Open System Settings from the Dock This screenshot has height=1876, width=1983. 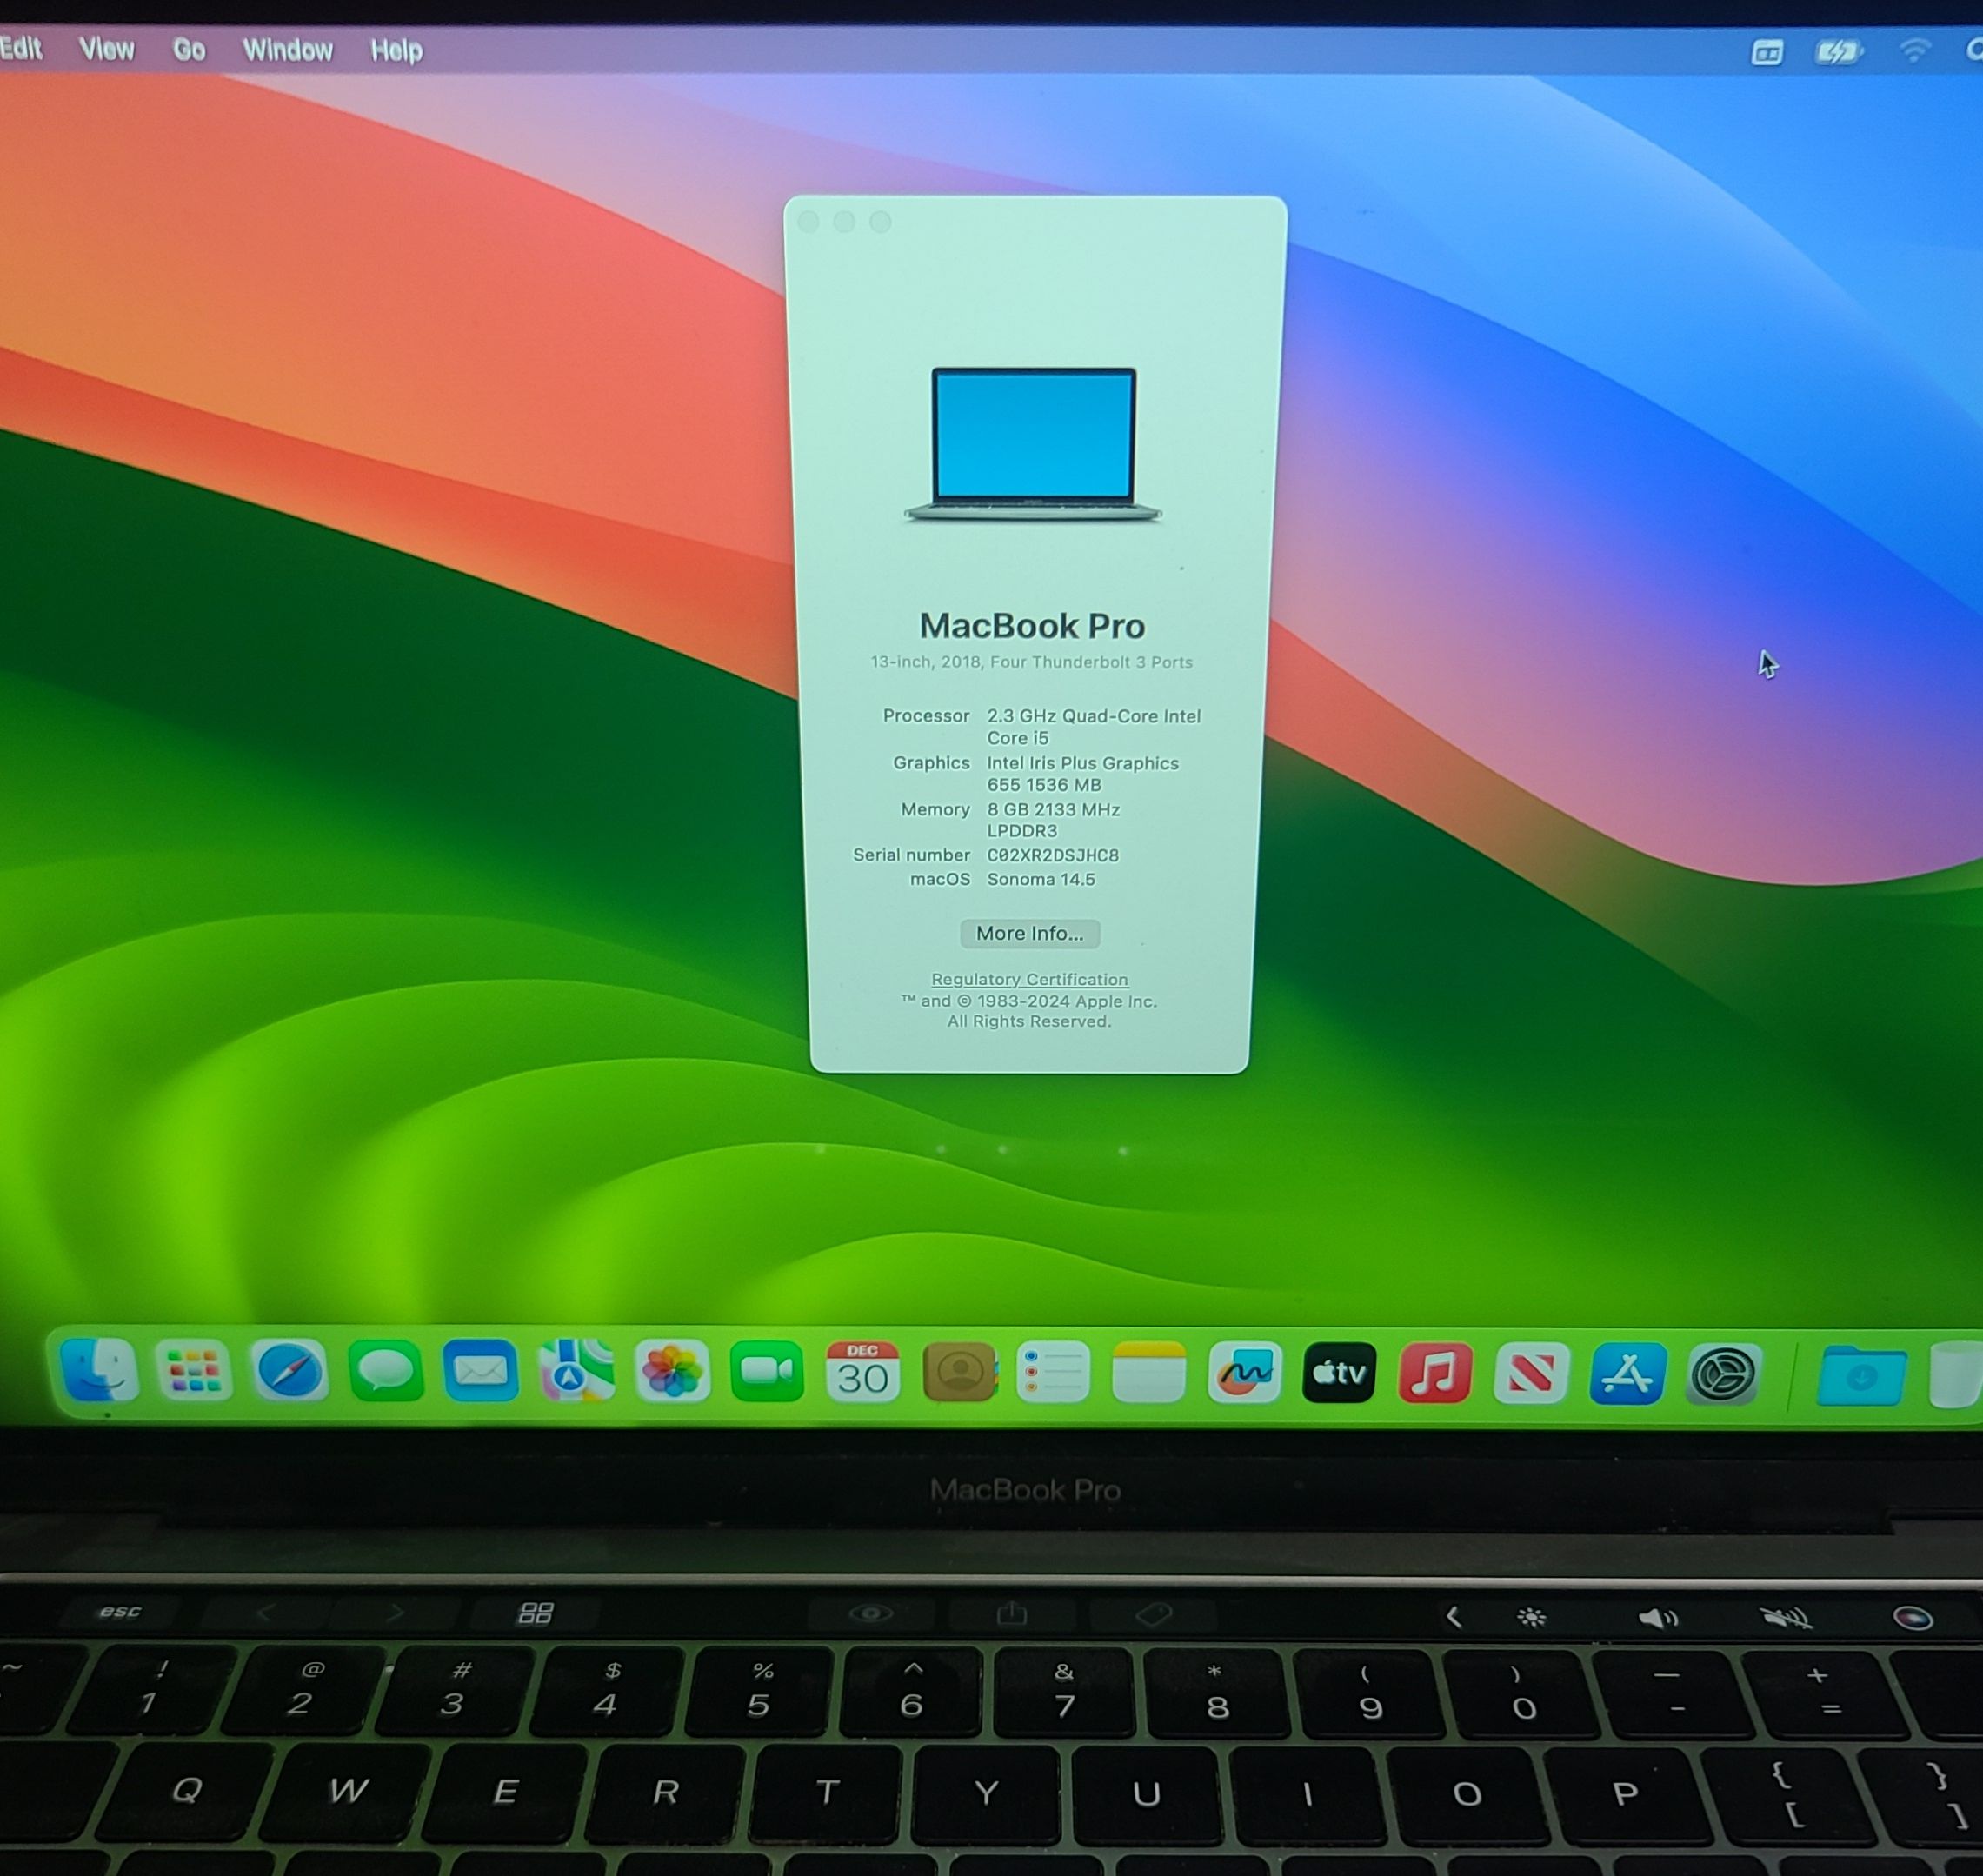coord(1724,1374)
